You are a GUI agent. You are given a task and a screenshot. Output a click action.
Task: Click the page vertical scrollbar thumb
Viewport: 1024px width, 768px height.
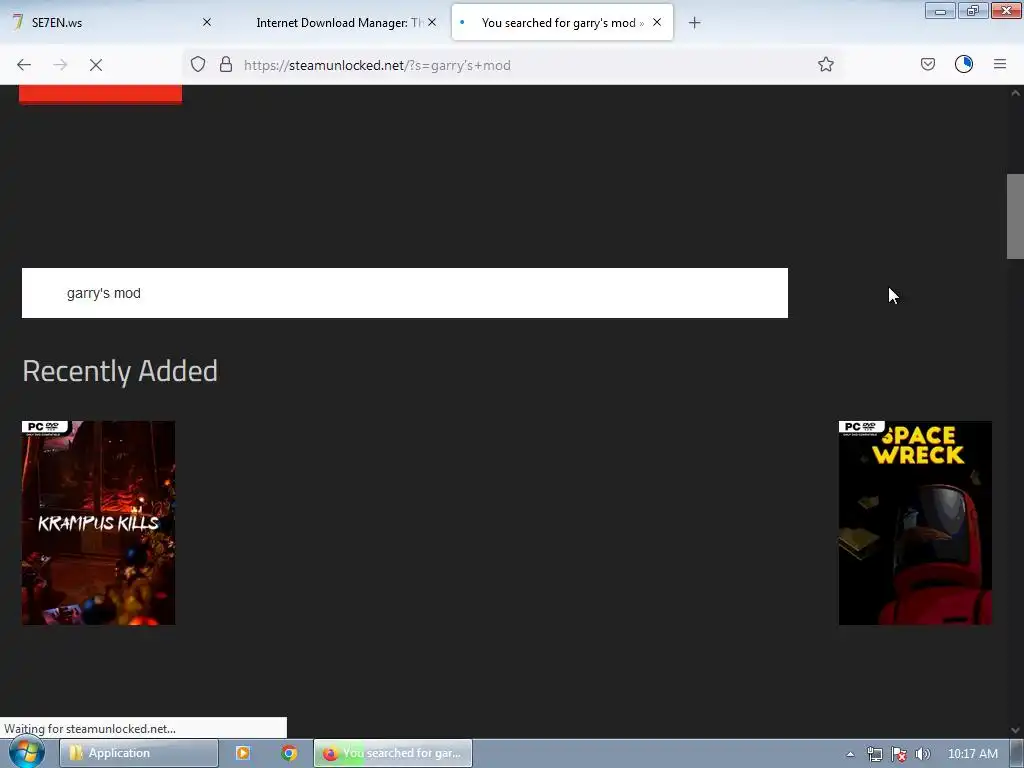click(1015, 216)
